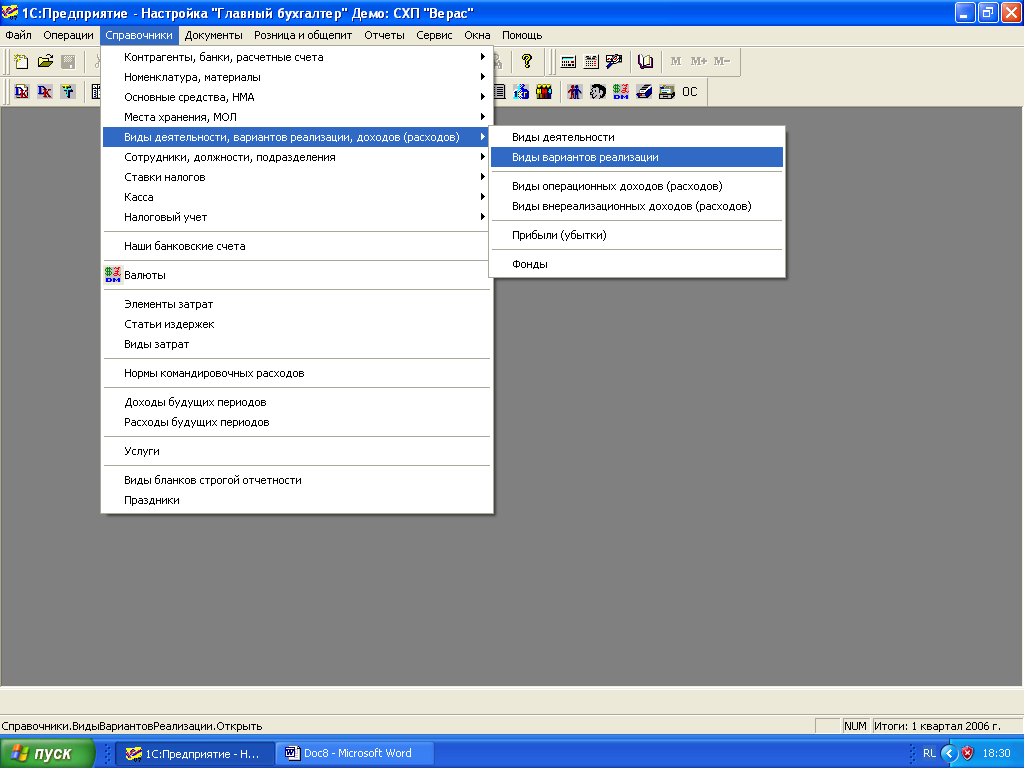
Task: Select Прибыли (убытки) submenu entry
Action: coord(637,235)
